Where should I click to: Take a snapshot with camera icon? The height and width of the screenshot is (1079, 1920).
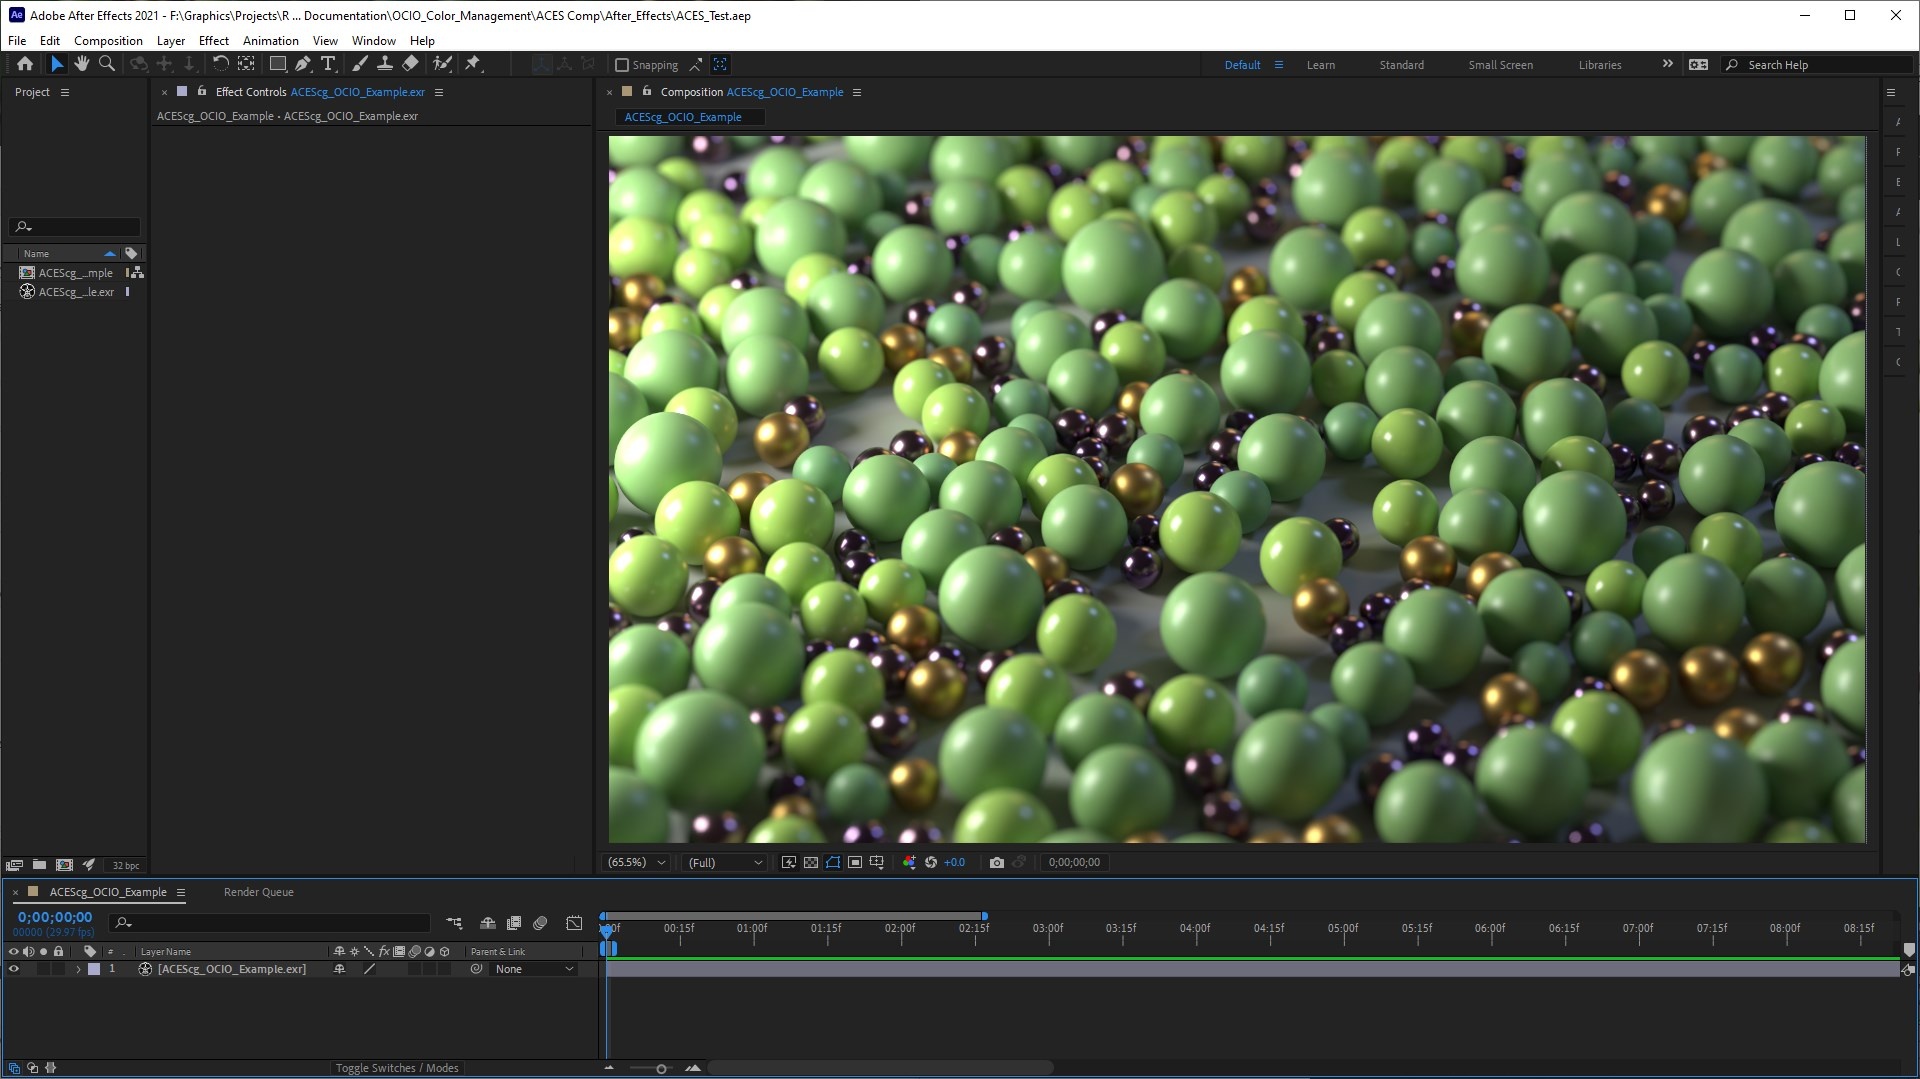tap(996, 862)
